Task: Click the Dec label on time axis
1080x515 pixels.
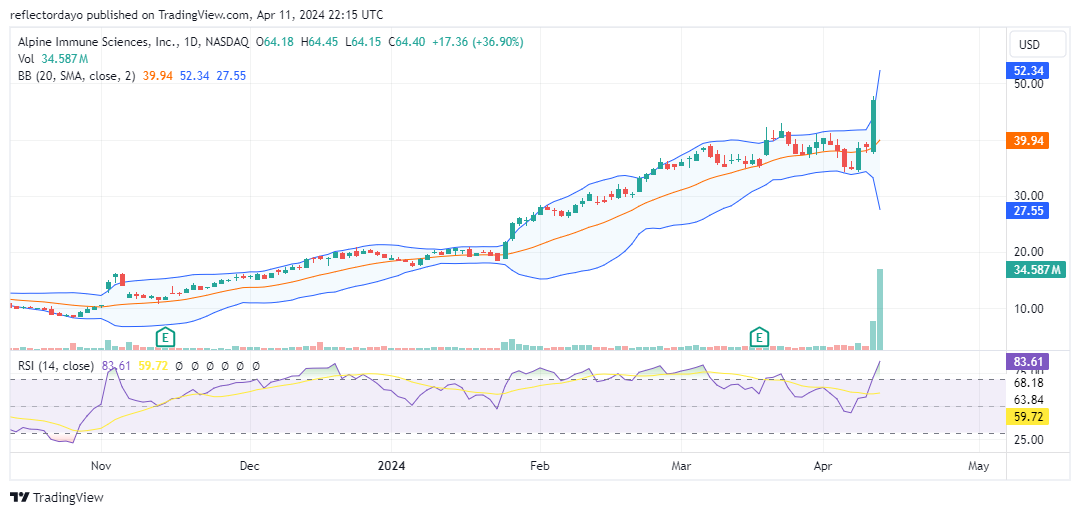Action: (249, 466)
